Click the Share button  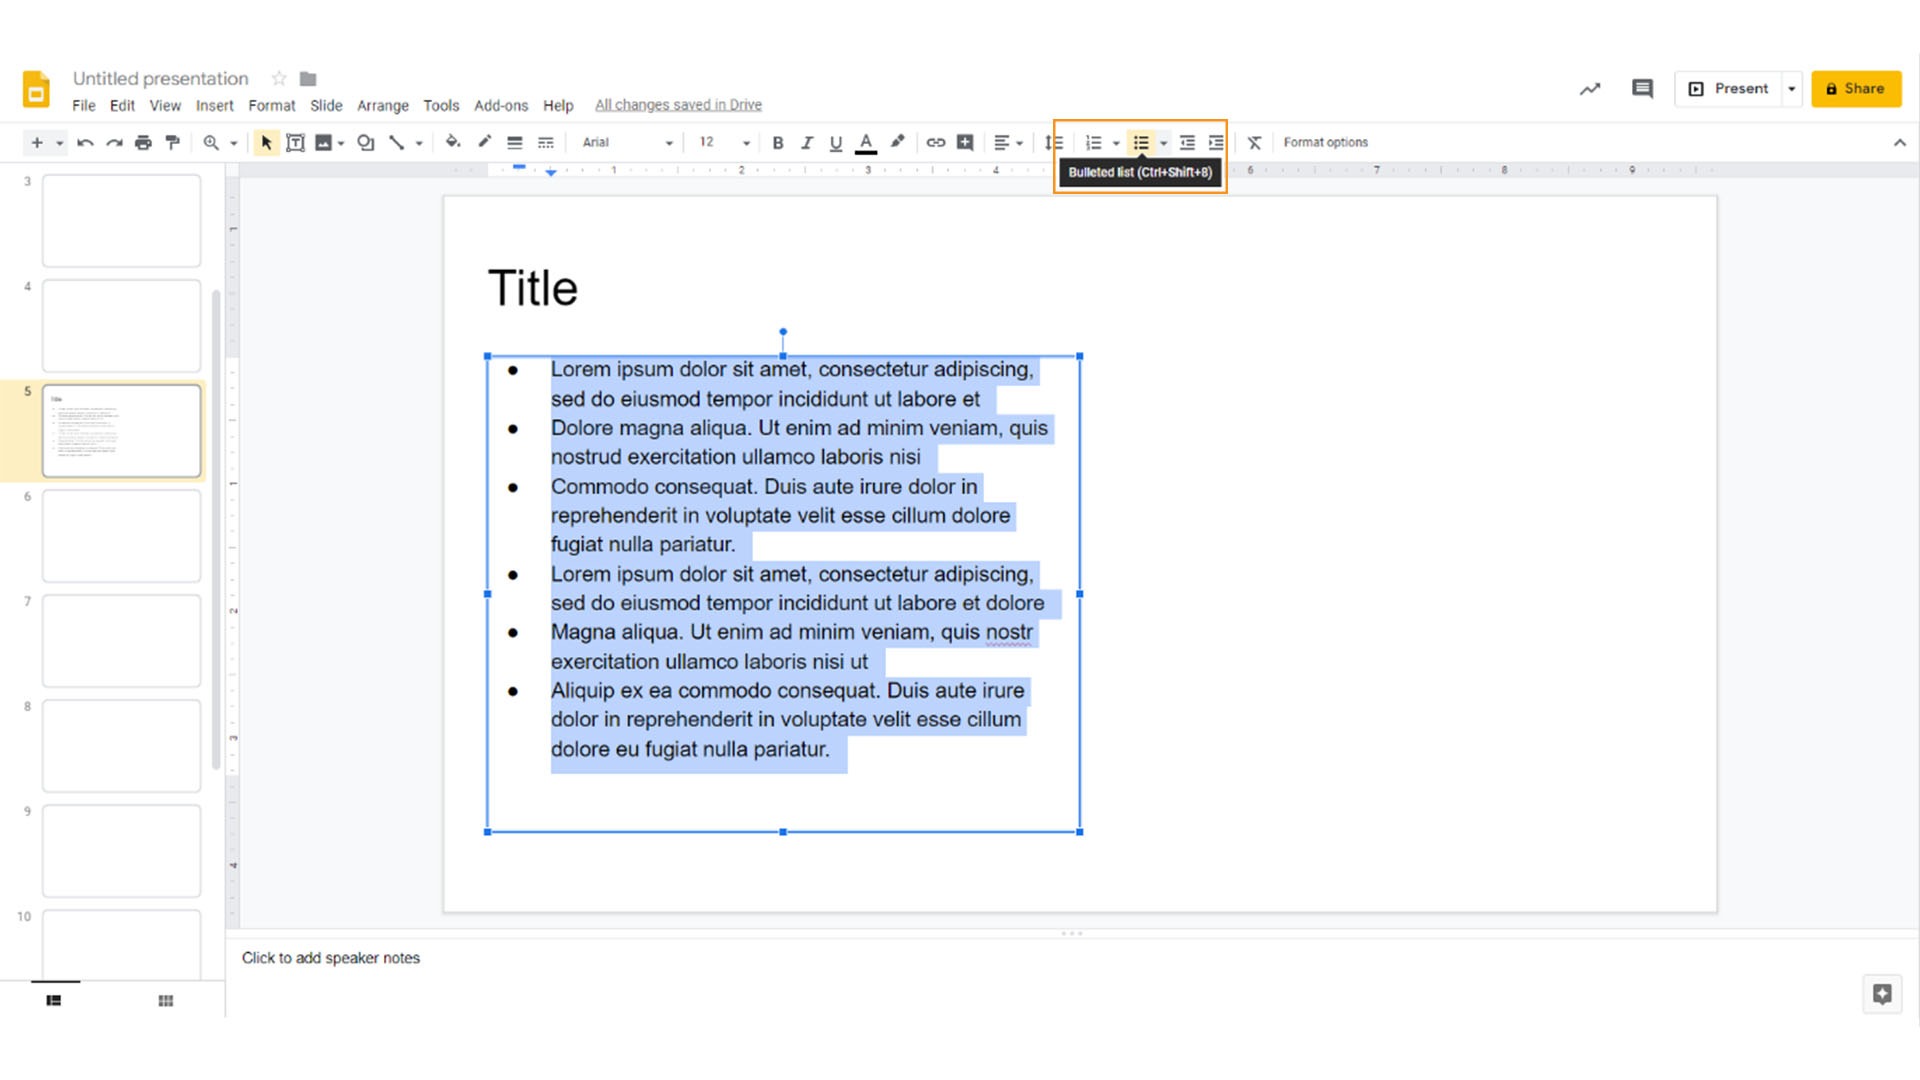pos(1857,88)
